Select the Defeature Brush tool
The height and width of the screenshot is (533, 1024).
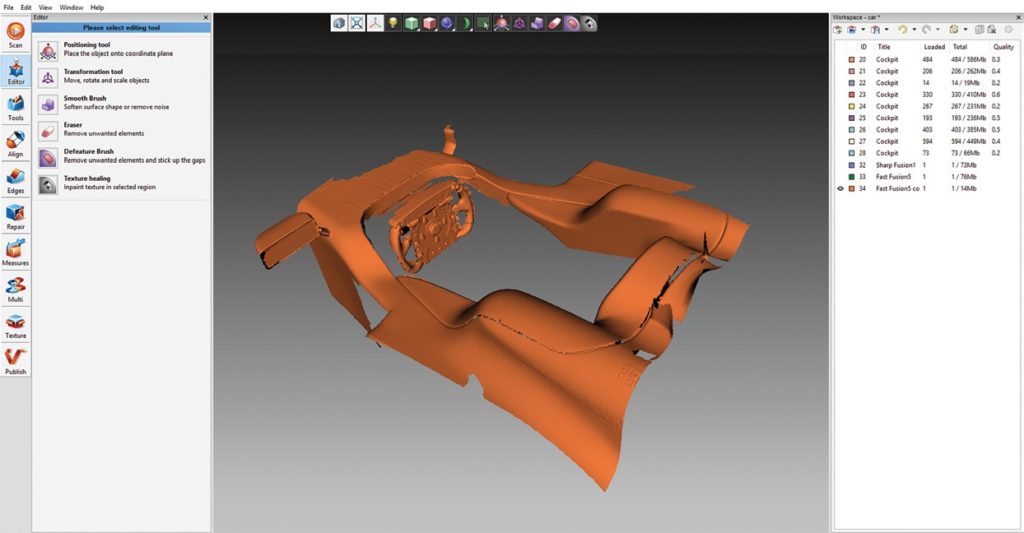click(48, 156)
